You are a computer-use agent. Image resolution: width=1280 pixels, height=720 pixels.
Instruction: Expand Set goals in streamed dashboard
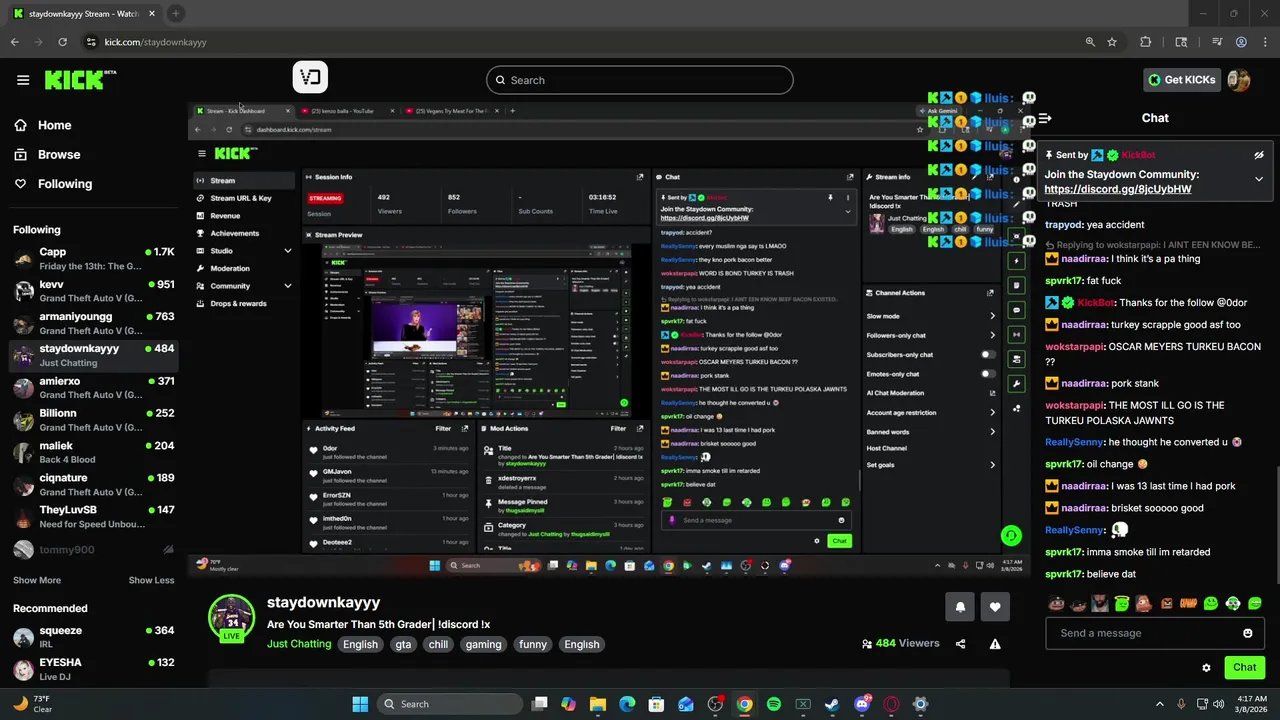(992, 465)
